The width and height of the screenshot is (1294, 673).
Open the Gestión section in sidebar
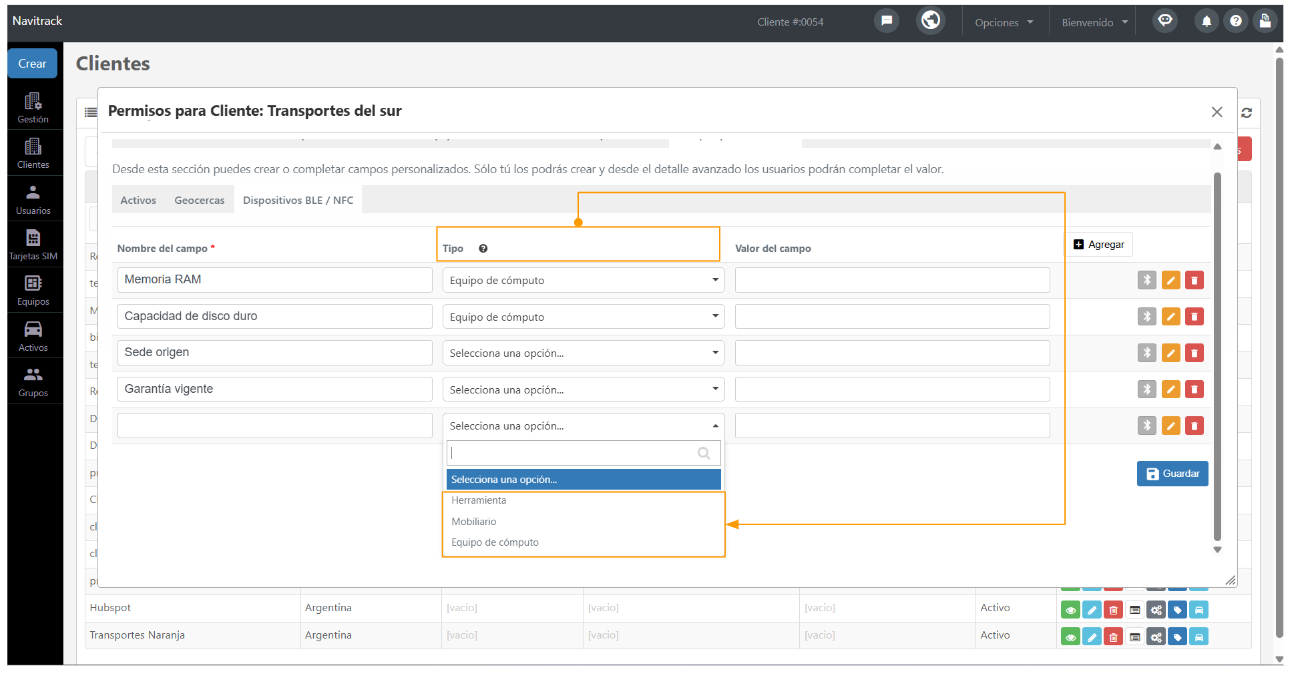[32, 107]
